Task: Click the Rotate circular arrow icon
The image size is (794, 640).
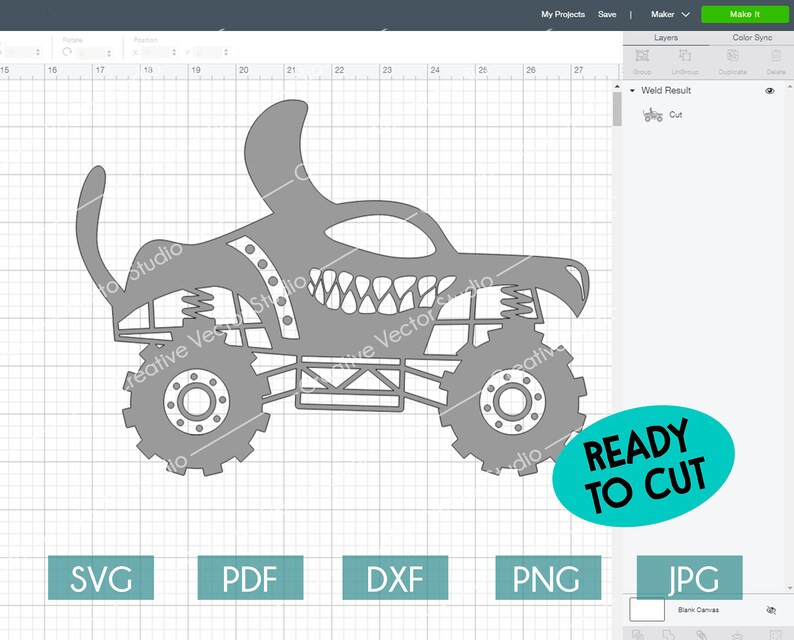Action: [67, 52]
